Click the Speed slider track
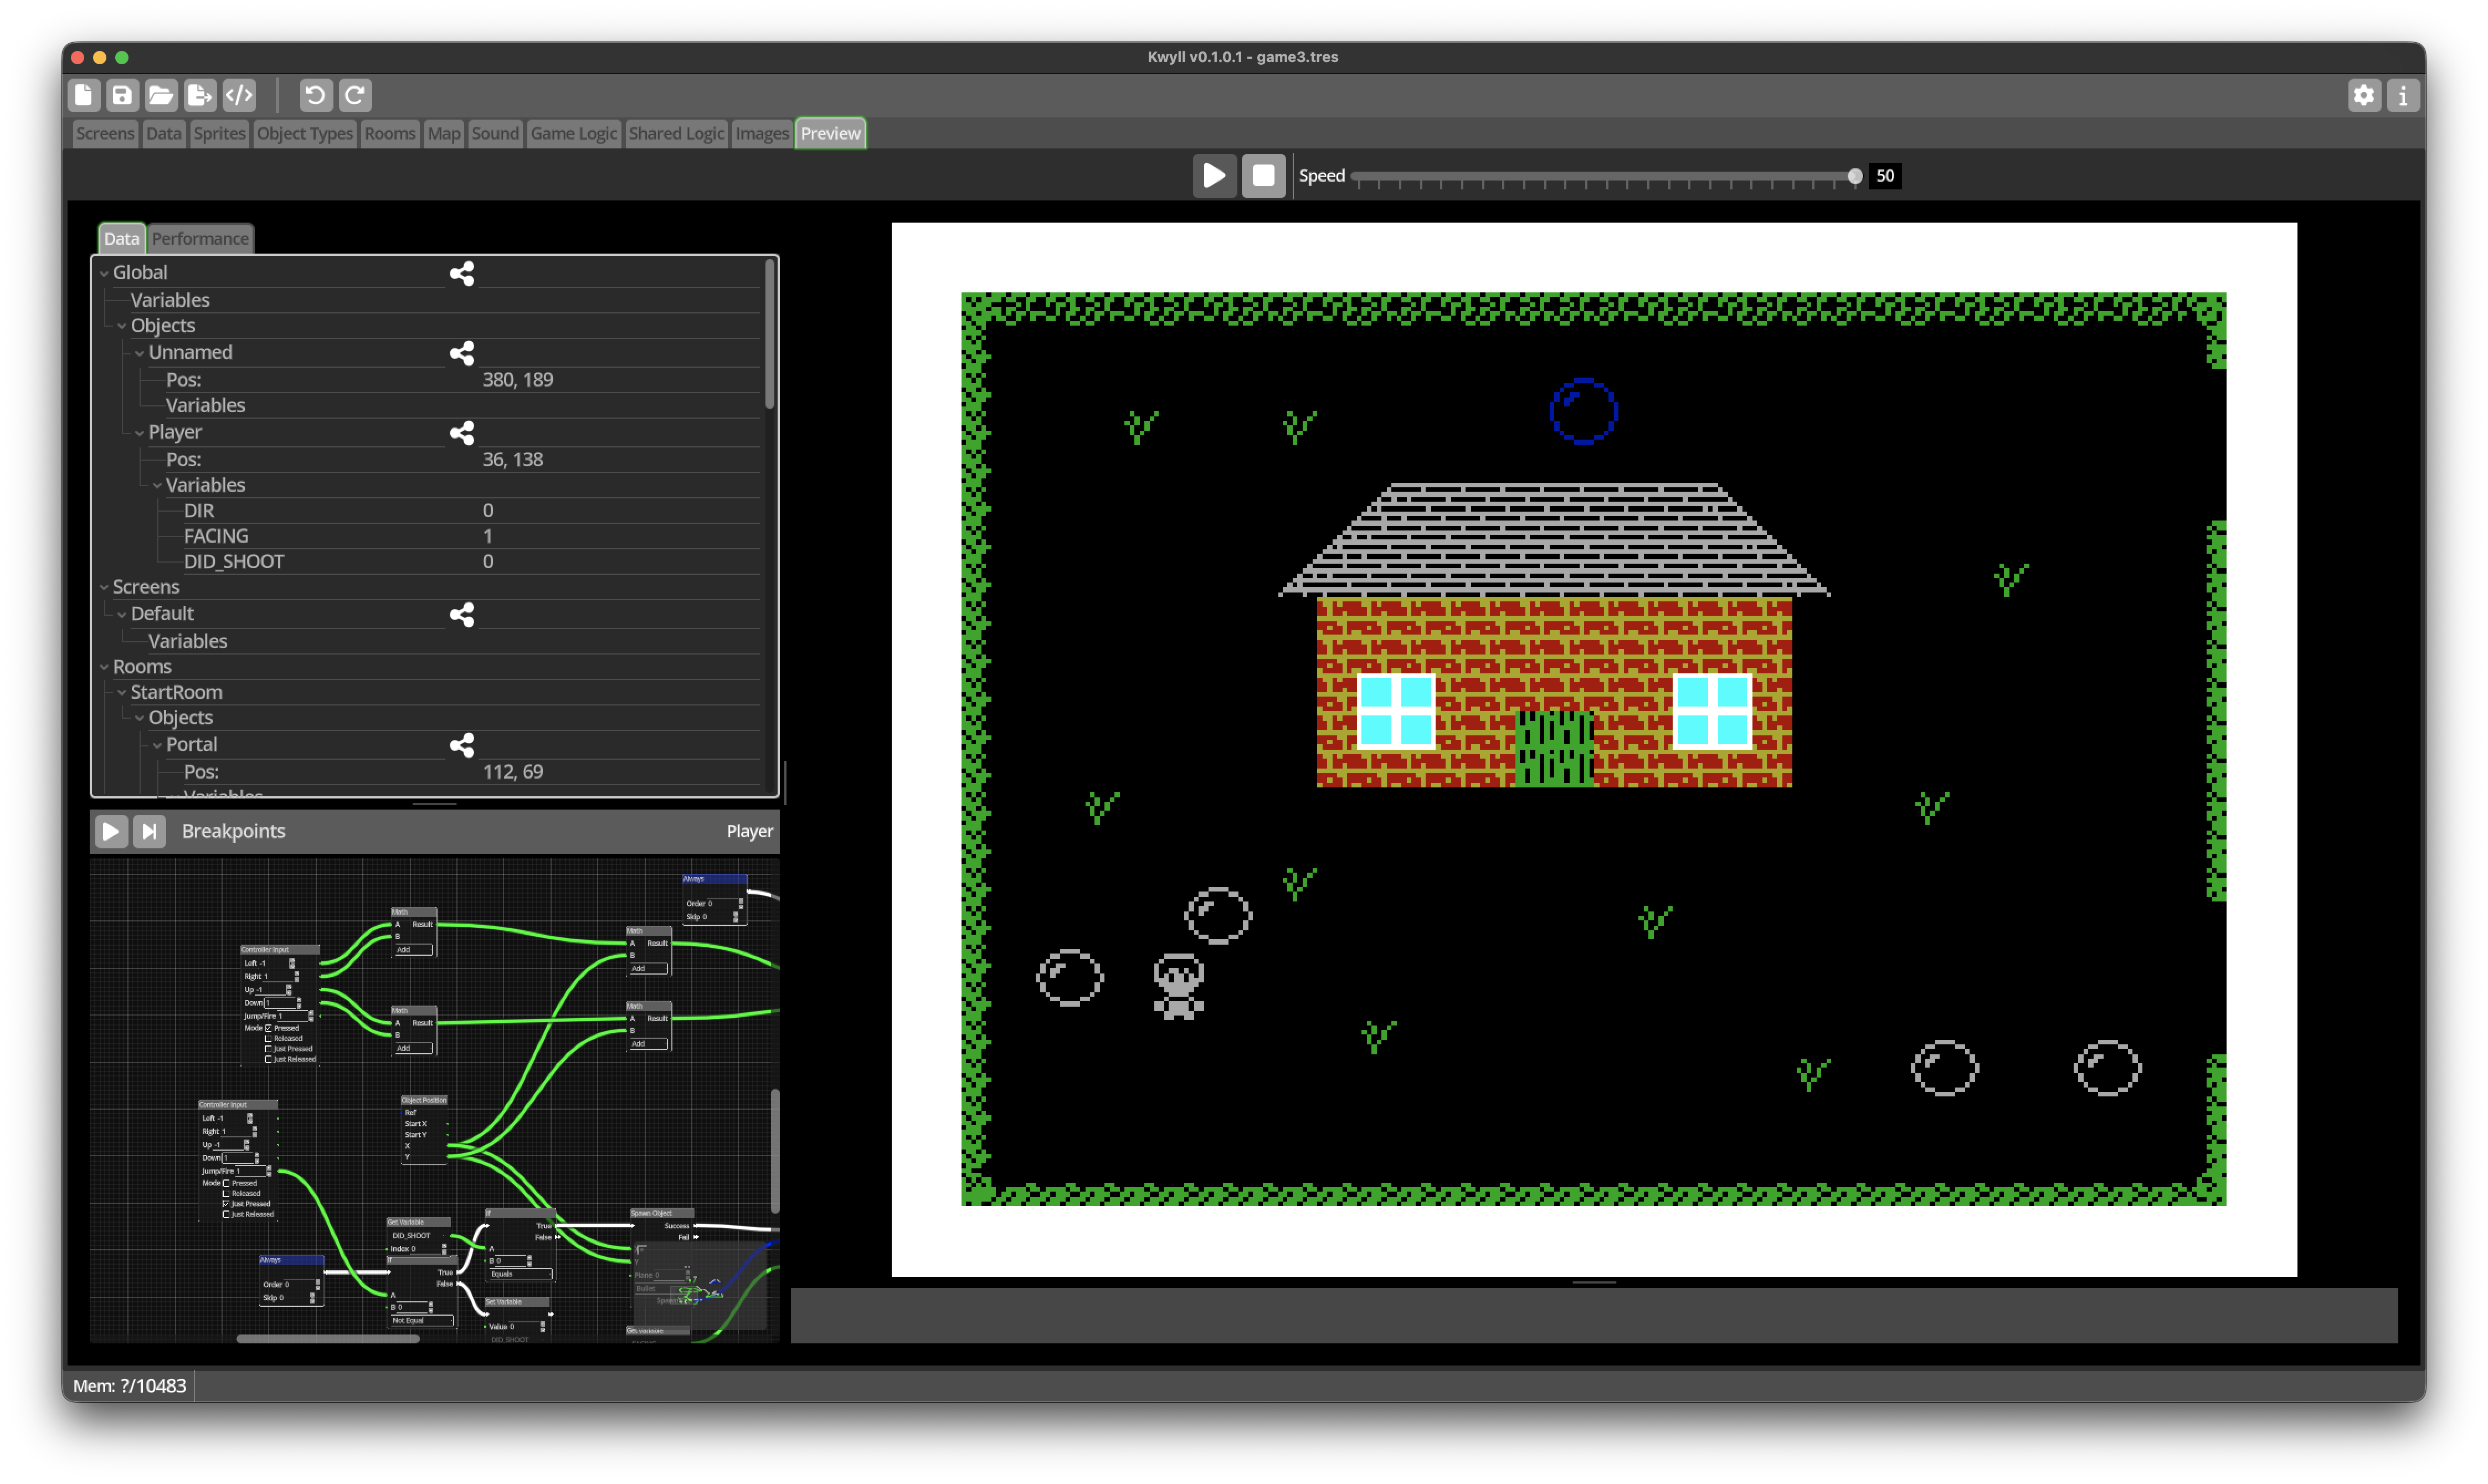The image size is (2488, 1484). (1600, 176)
